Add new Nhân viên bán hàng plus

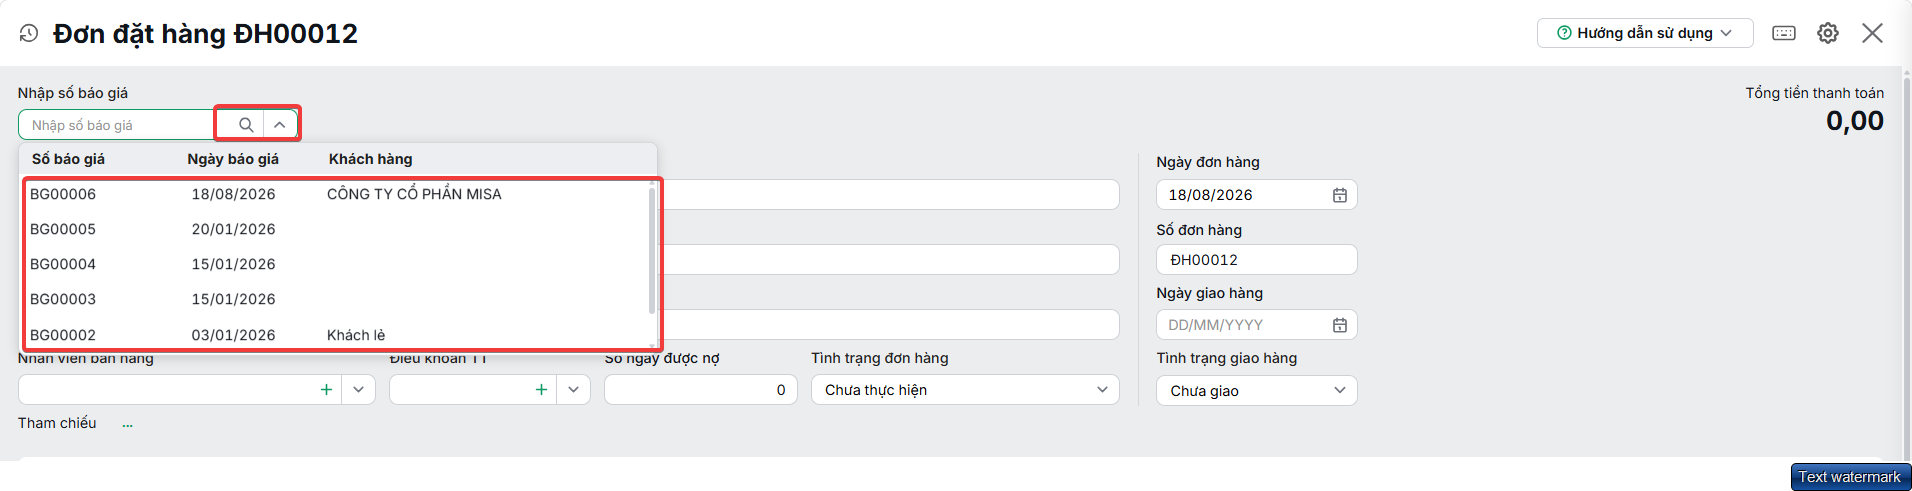pyautogui.click(x=326, y=390)
